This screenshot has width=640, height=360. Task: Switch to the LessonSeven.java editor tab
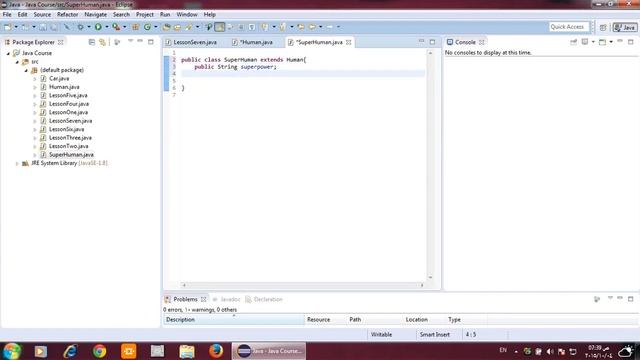click(x=191, y=42)
